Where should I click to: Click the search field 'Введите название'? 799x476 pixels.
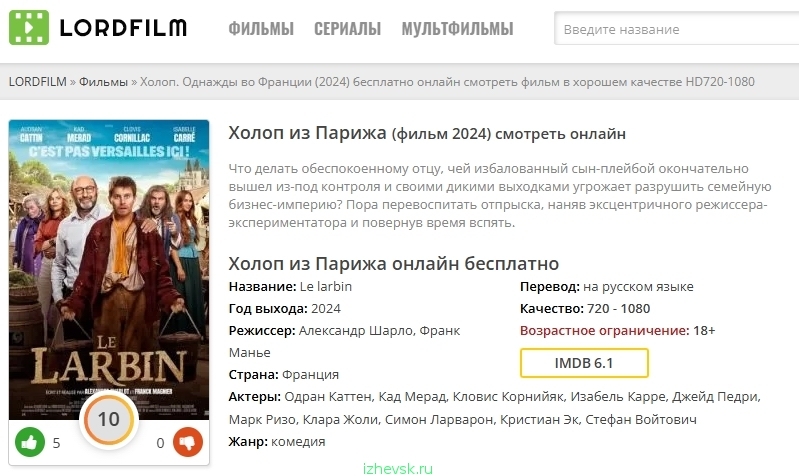click(x=676, y=29)
